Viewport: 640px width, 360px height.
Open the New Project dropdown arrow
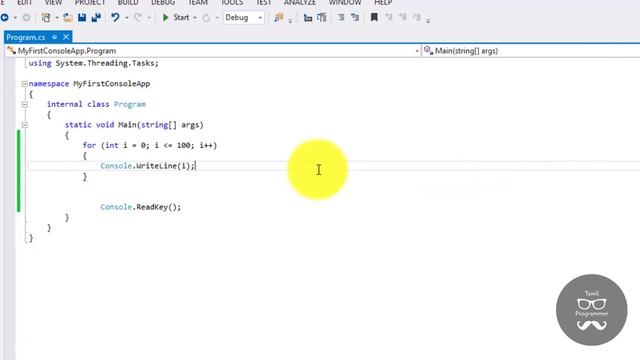(x=57, y=18)
